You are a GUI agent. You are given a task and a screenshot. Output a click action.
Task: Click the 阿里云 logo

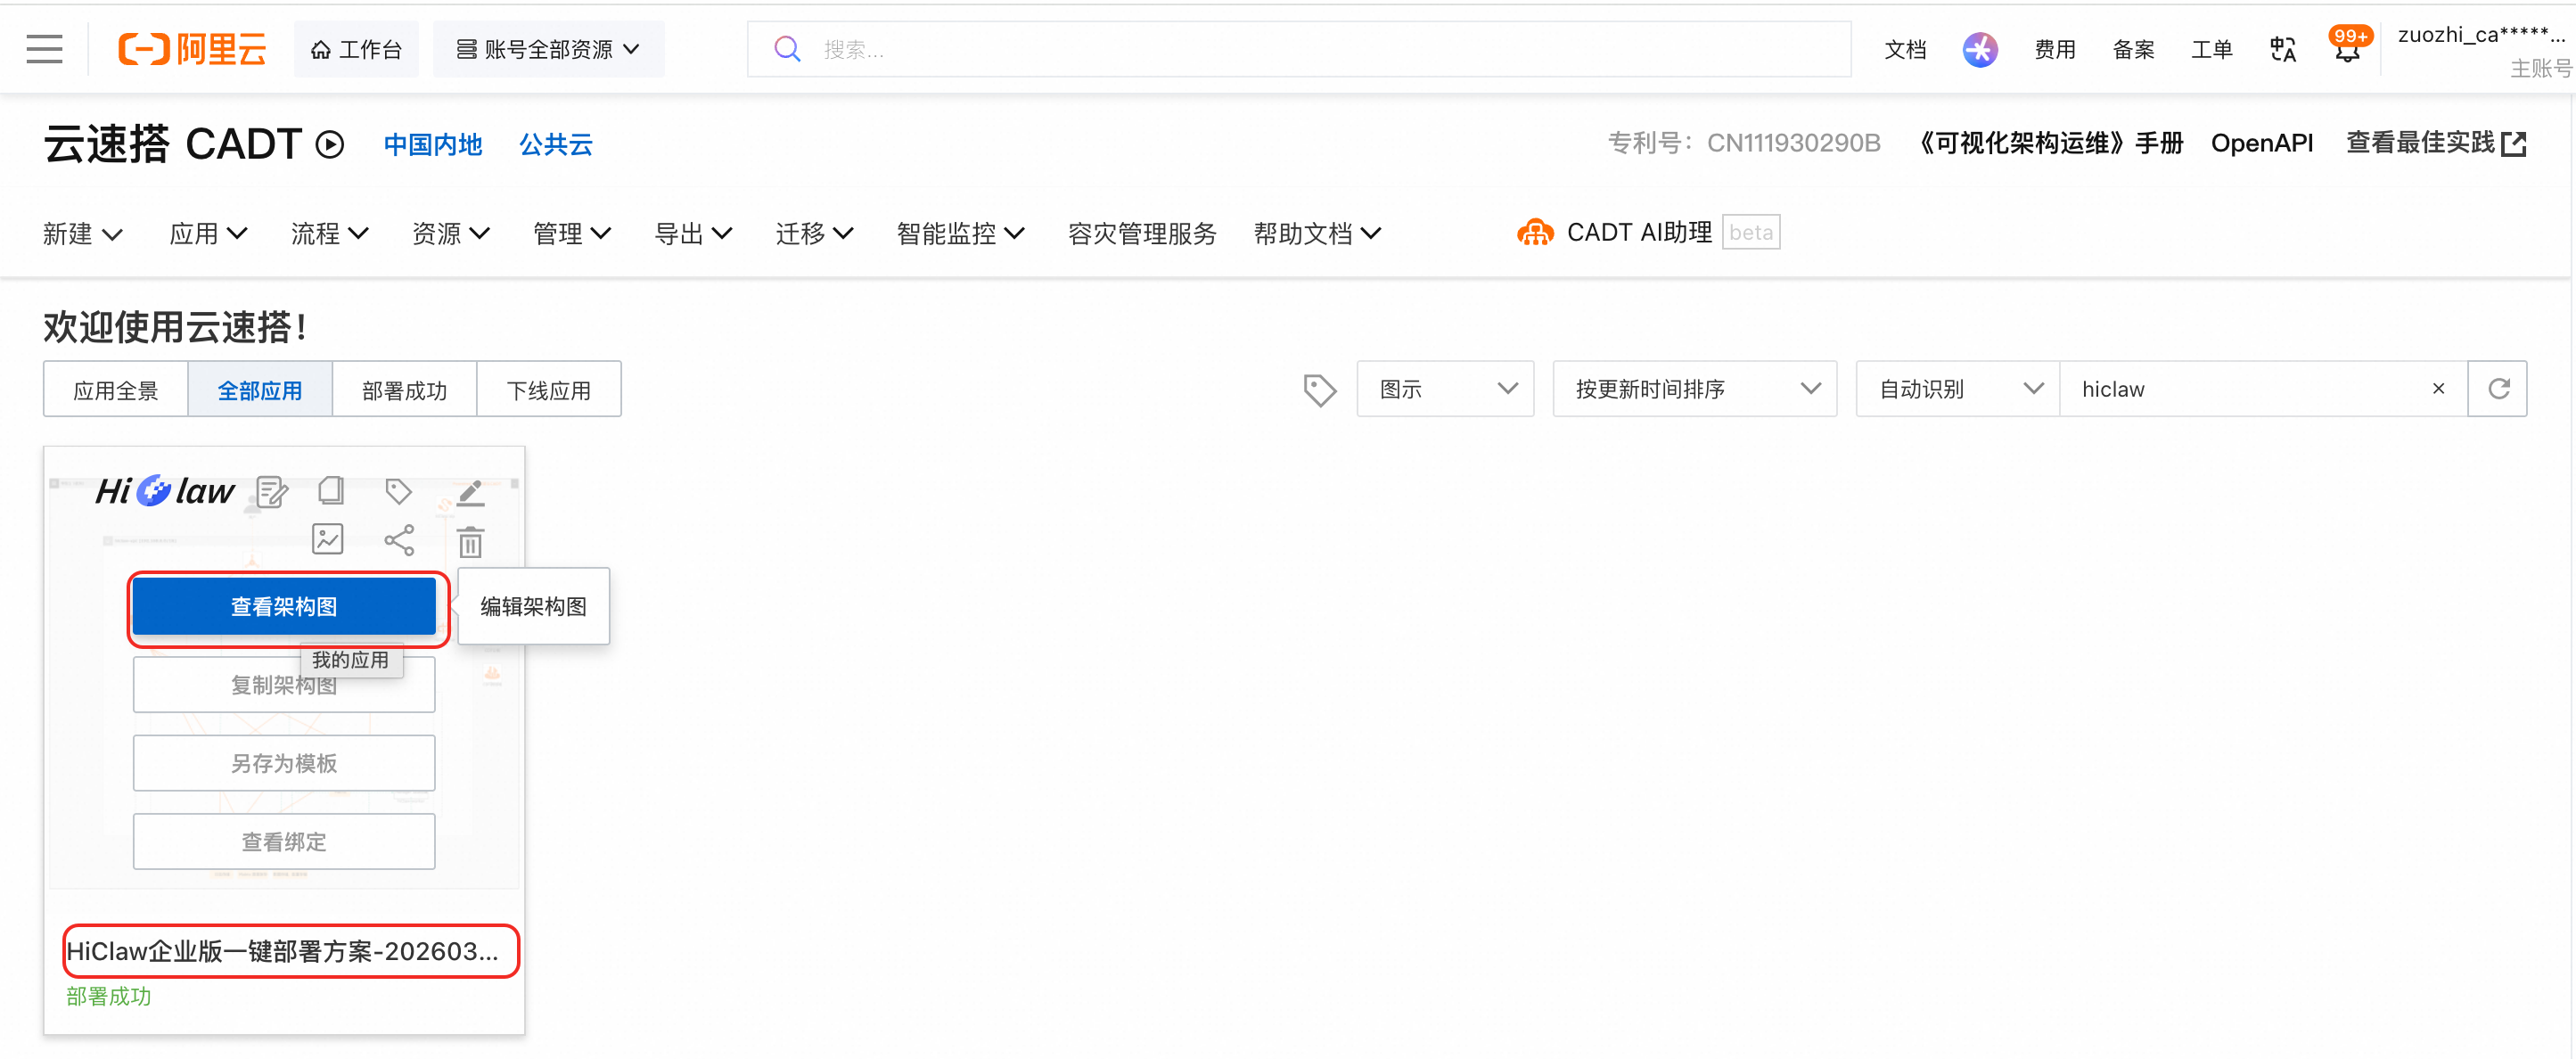(x=192, y=49)
